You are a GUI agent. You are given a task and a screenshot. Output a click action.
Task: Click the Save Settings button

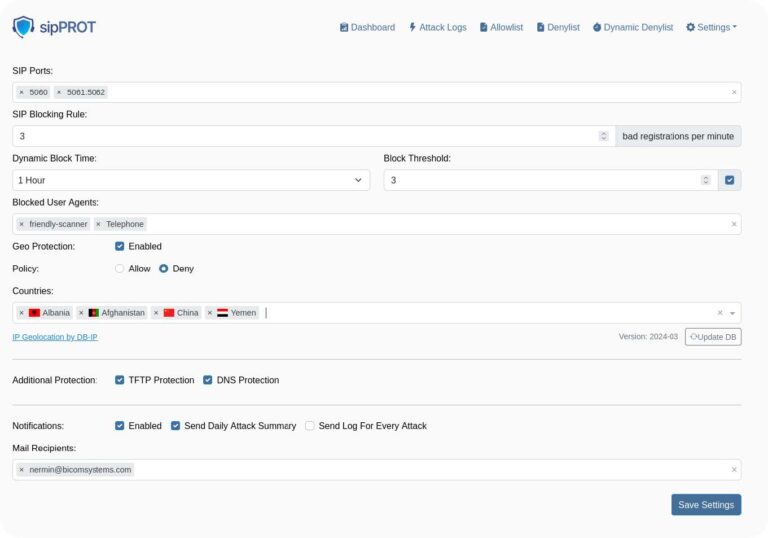(706, 505)
